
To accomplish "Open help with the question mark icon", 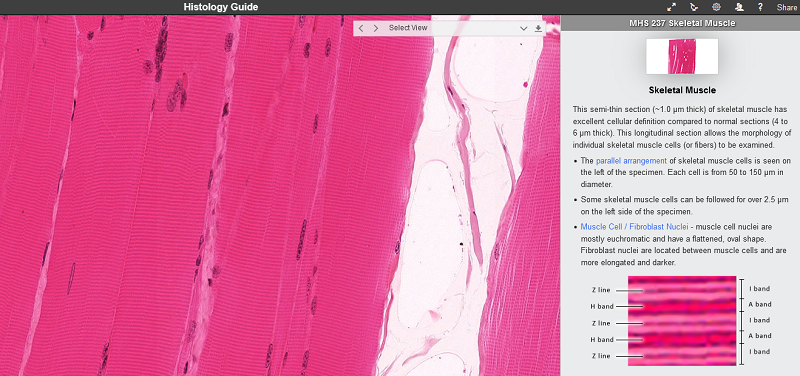I will (760, 7).
